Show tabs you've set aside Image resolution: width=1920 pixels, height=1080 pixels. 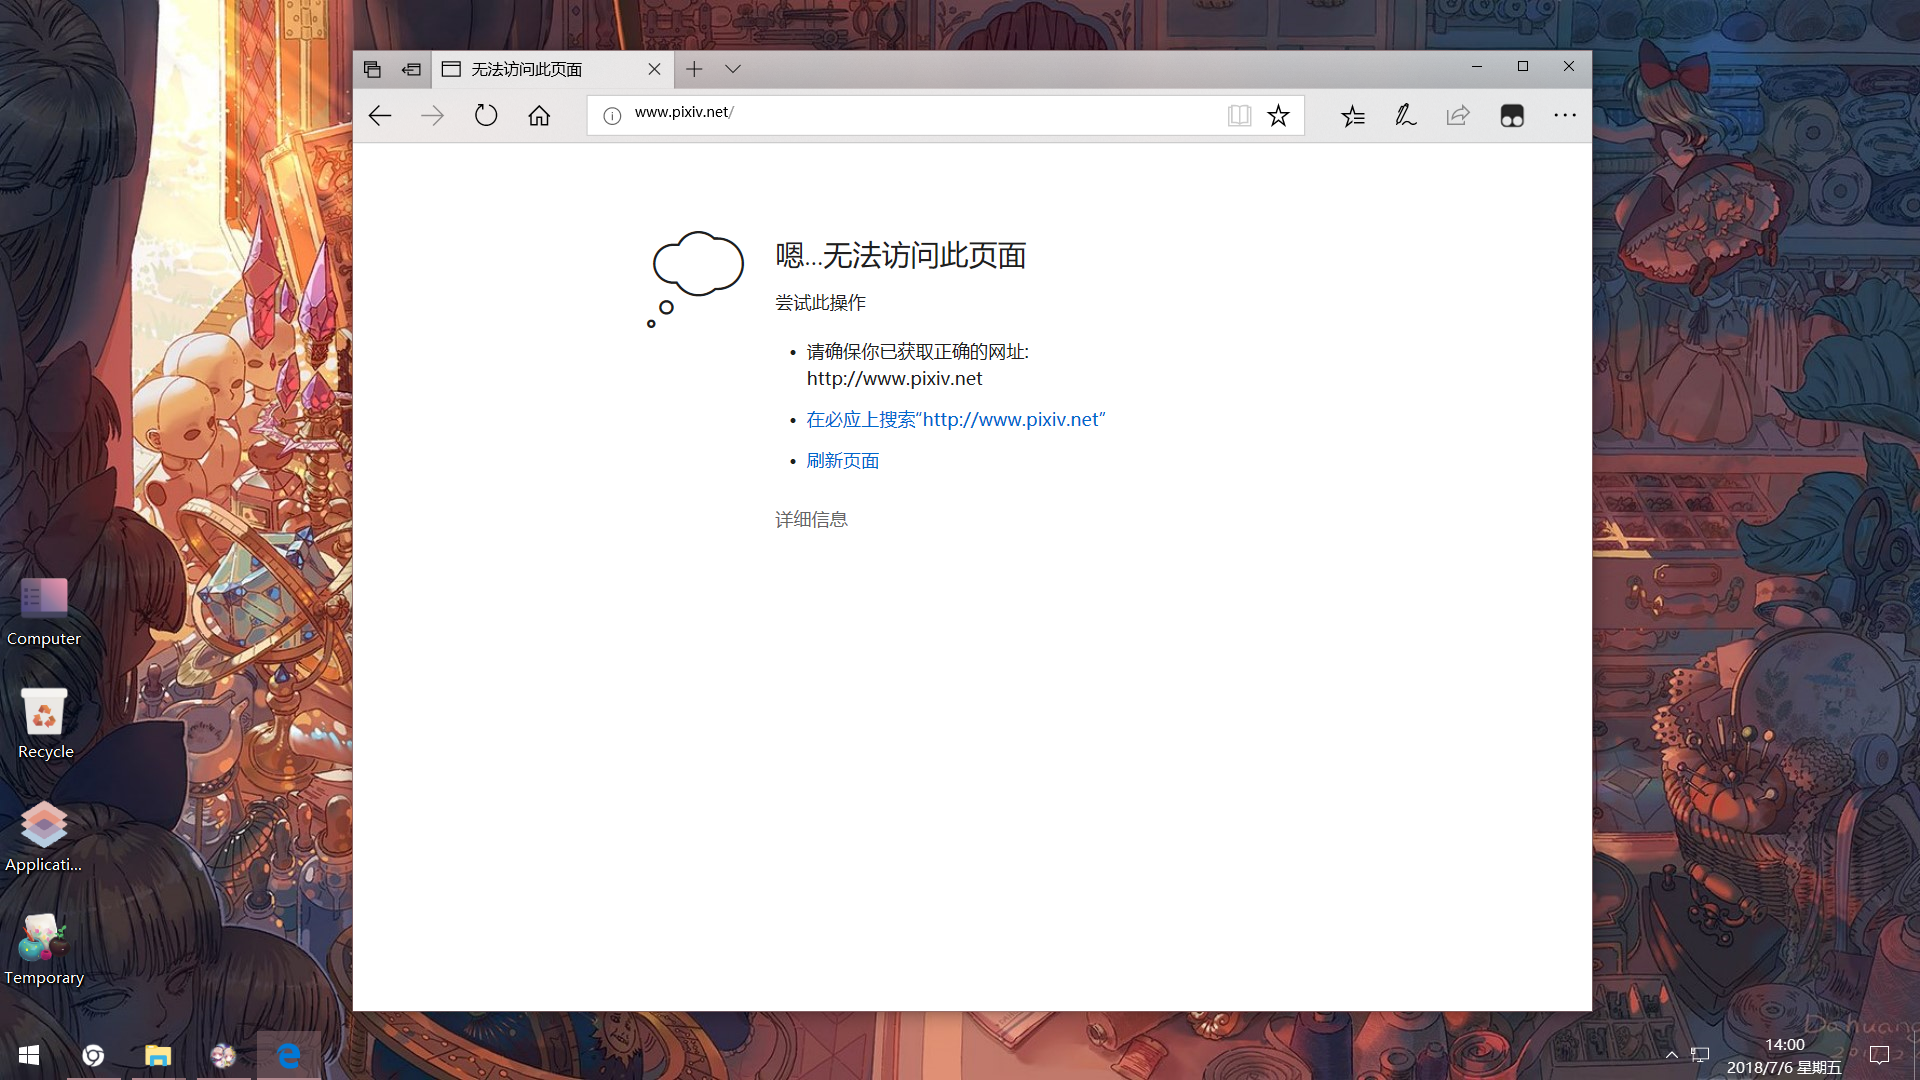[x=372, y=69]
